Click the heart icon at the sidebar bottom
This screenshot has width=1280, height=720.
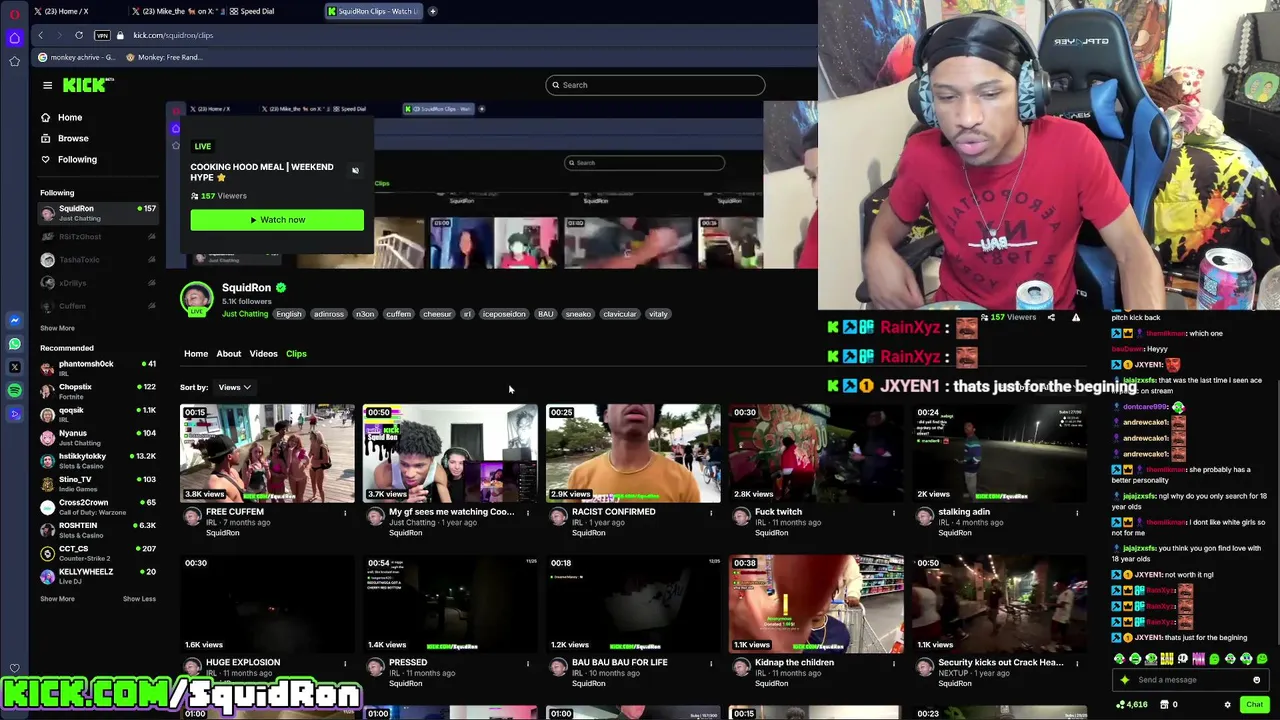(14, 668)
